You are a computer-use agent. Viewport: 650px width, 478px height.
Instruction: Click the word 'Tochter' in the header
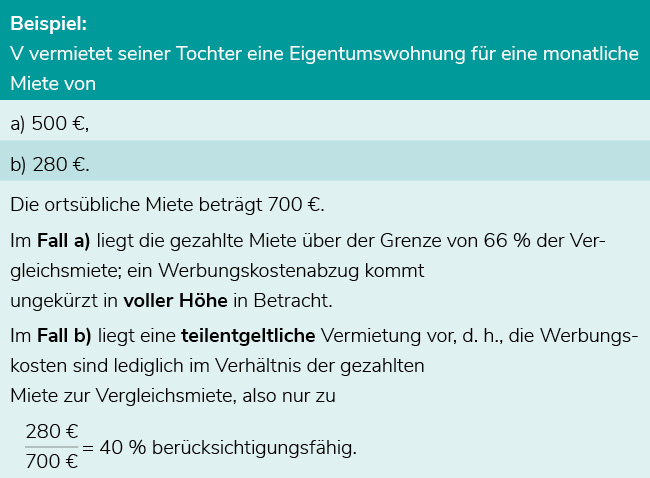click(209, 53)
